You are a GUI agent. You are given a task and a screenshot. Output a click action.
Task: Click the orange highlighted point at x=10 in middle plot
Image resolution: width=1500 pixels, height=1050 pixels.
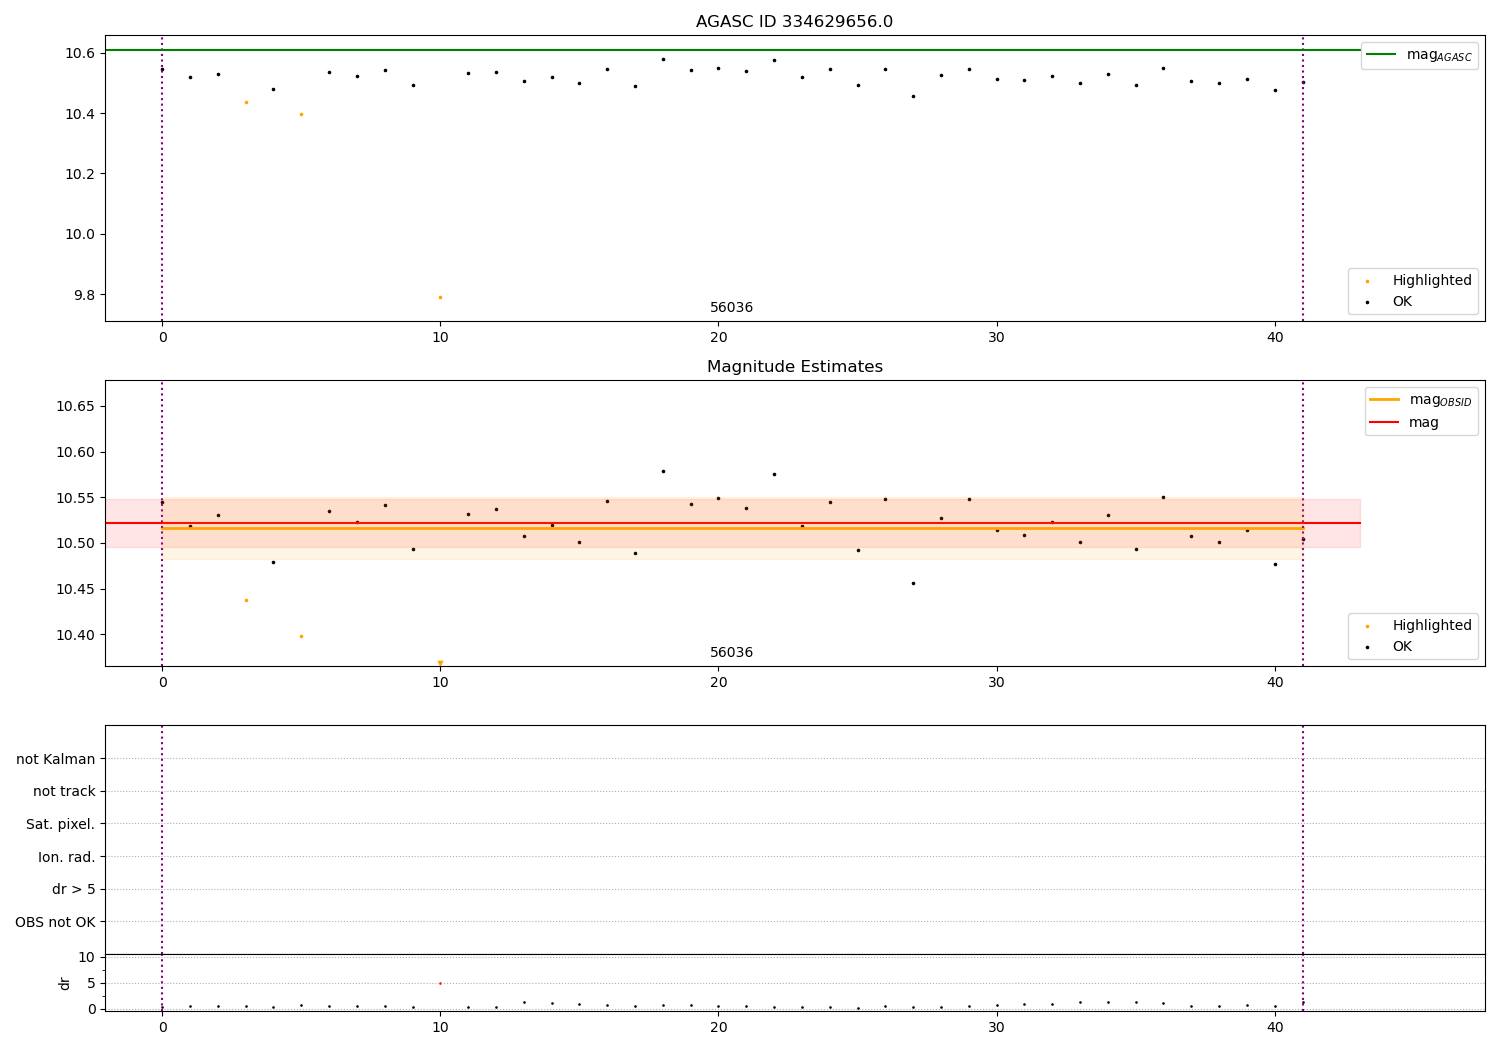click(440, 662)
